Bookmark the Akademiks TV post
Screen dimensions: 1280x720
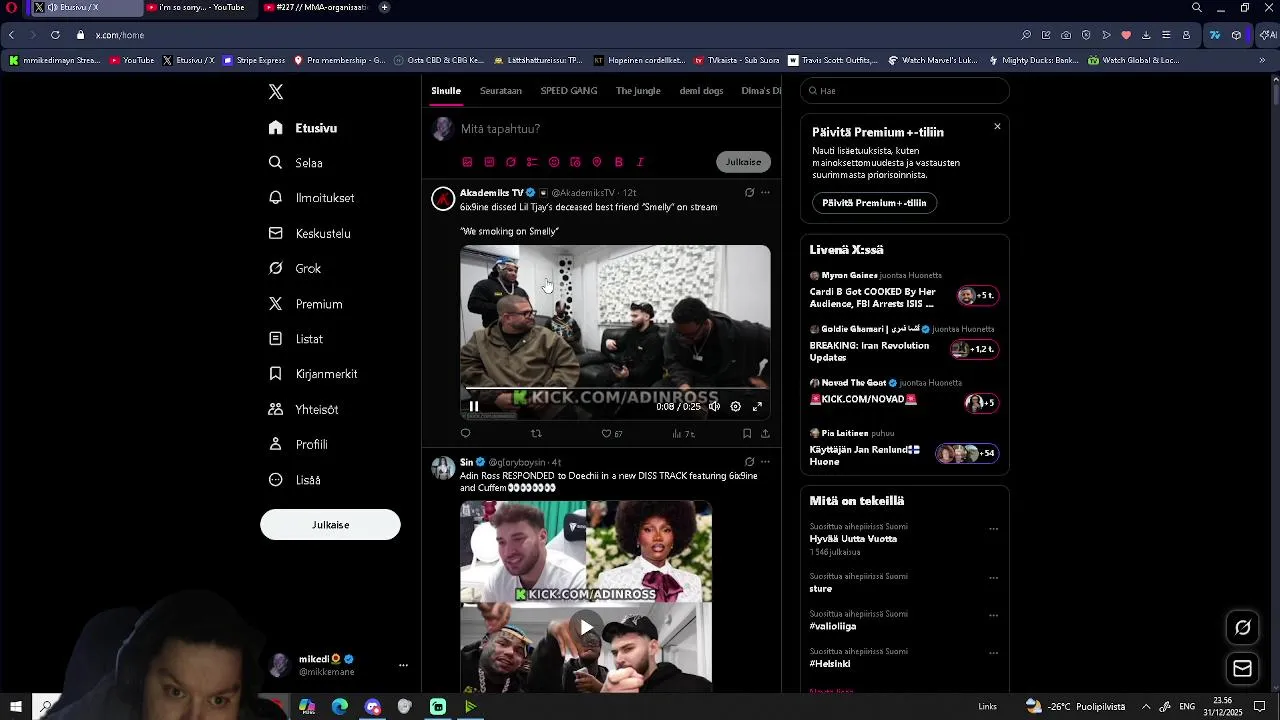[747, 433]
